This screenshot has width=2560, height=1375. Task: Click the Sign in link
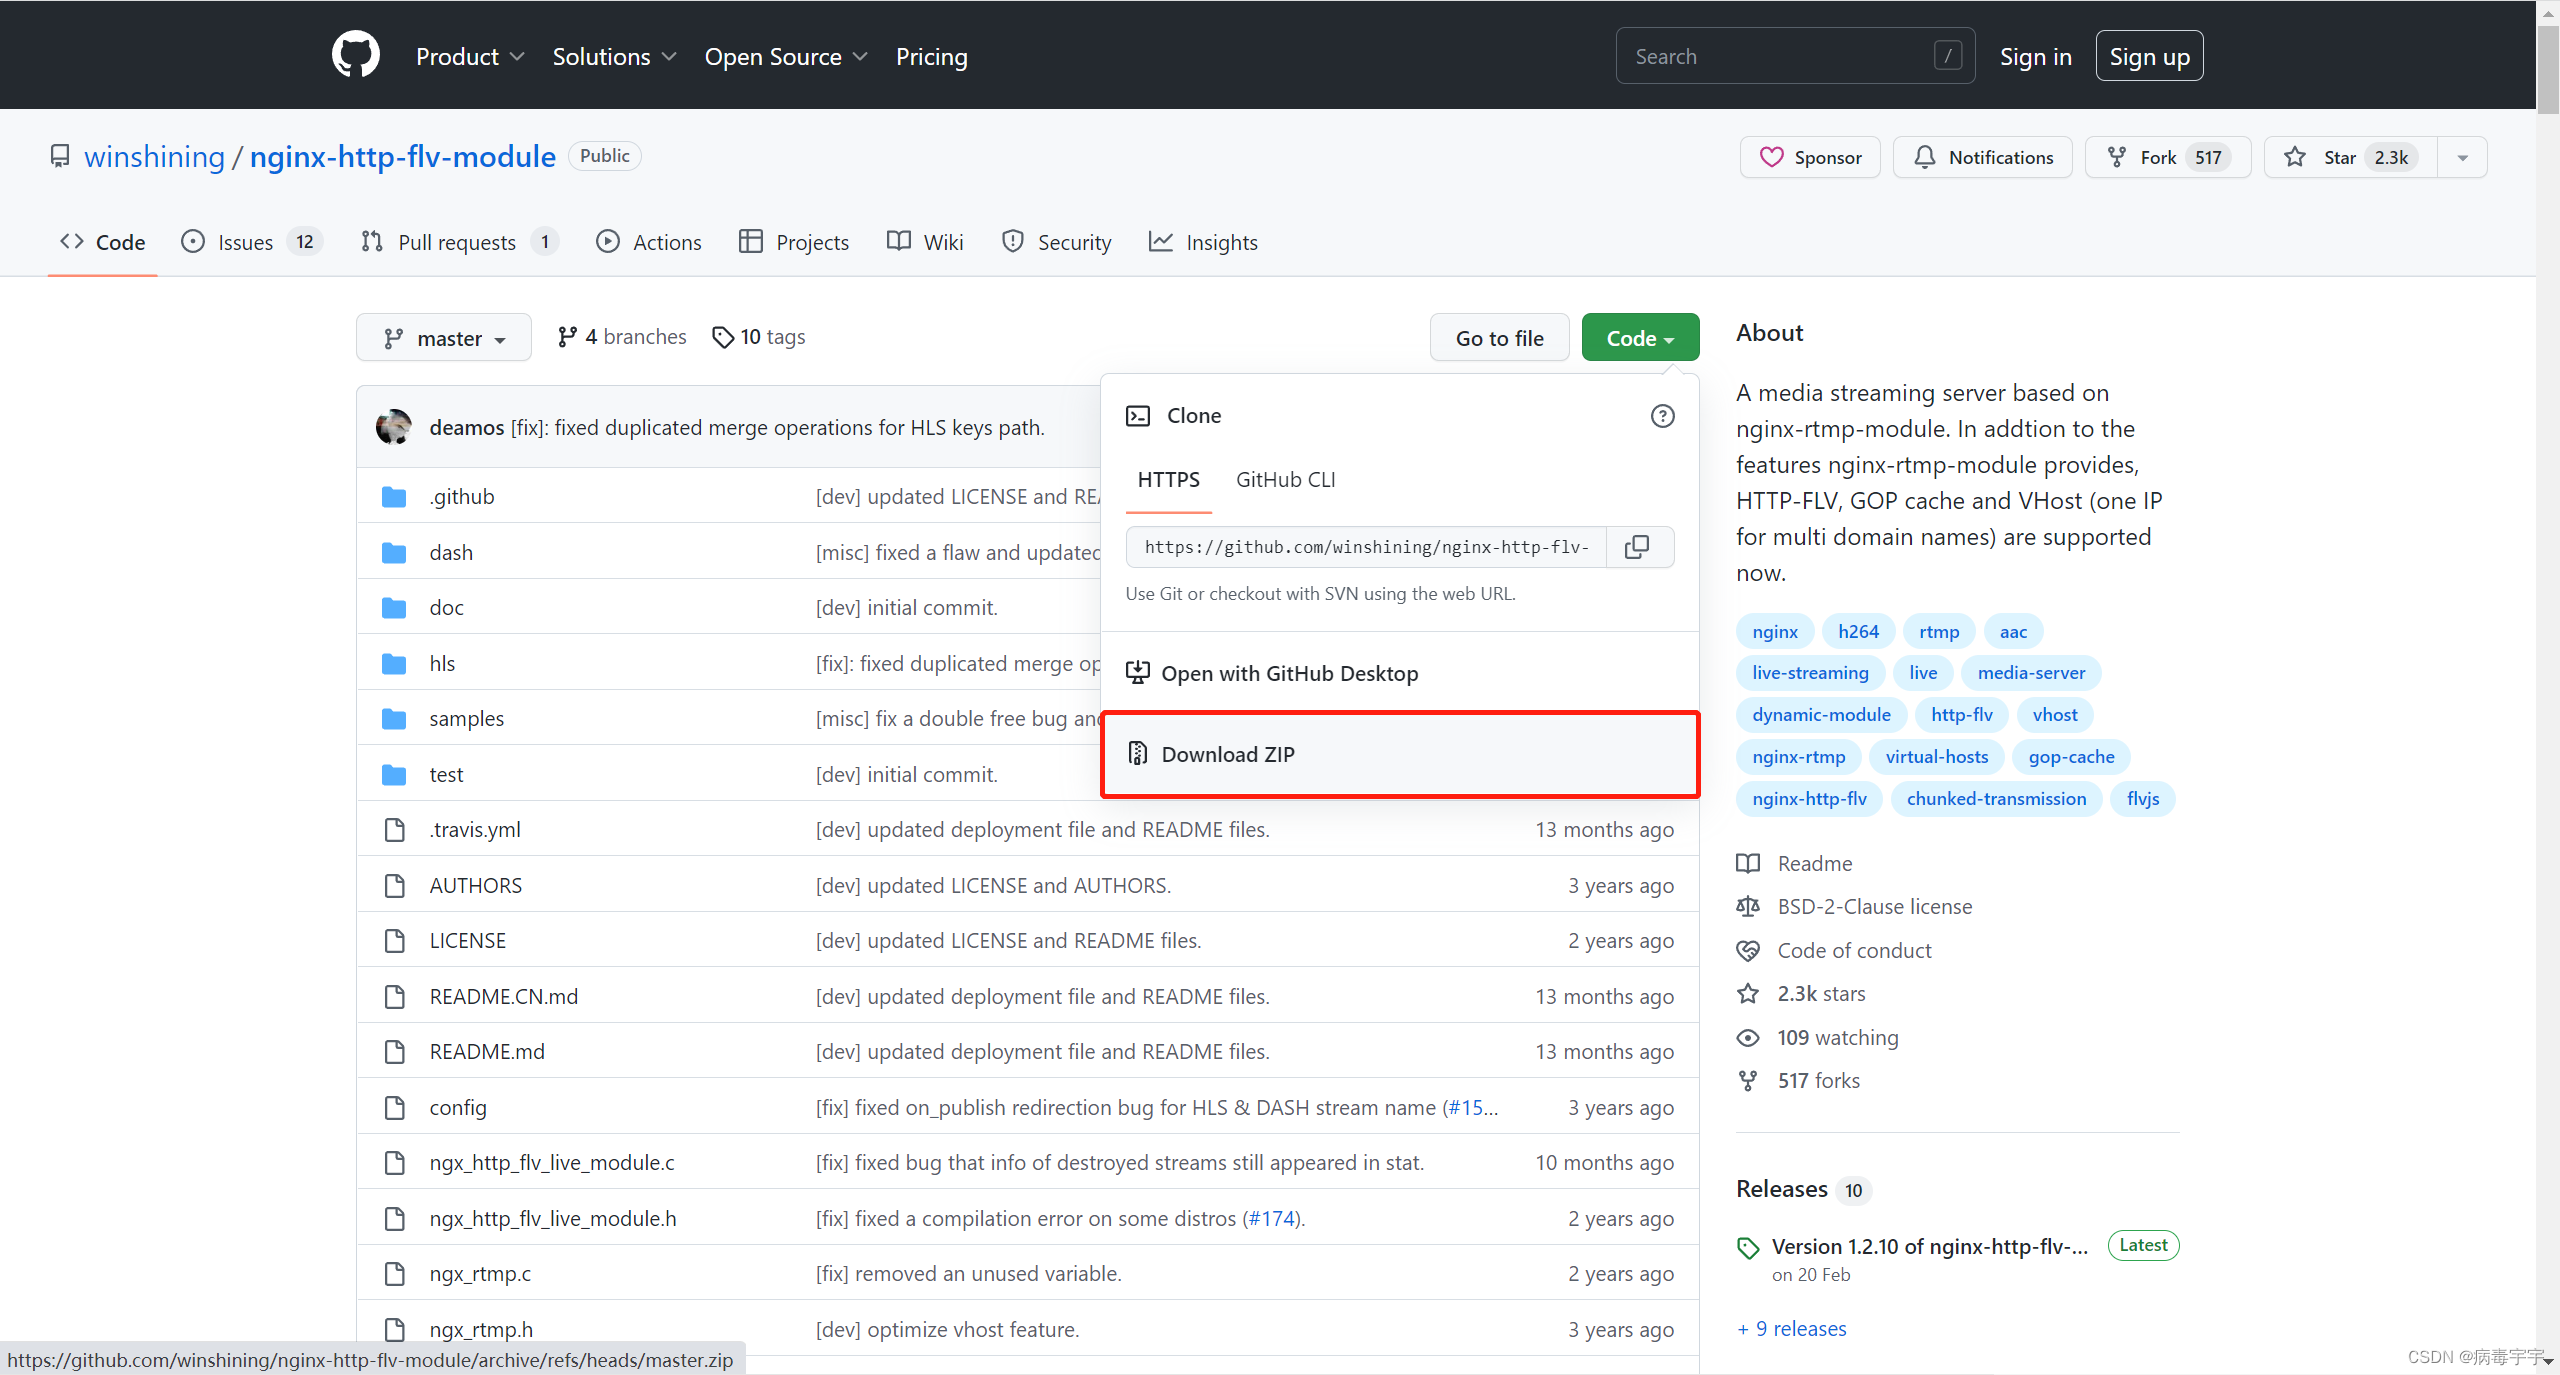point(2035,57)
